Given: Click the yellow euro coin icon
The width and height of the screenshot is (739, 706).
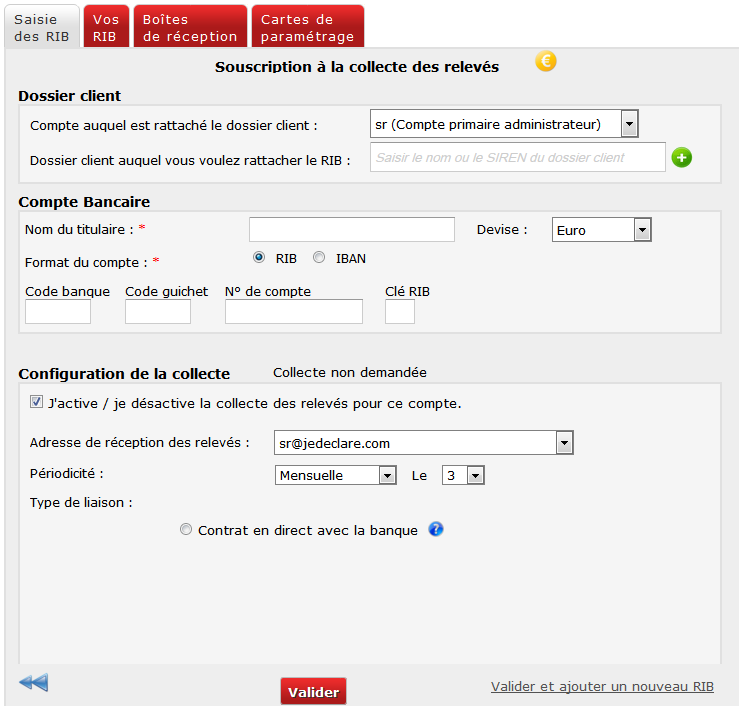Looking at the screenshot, I should pos(546,61).
